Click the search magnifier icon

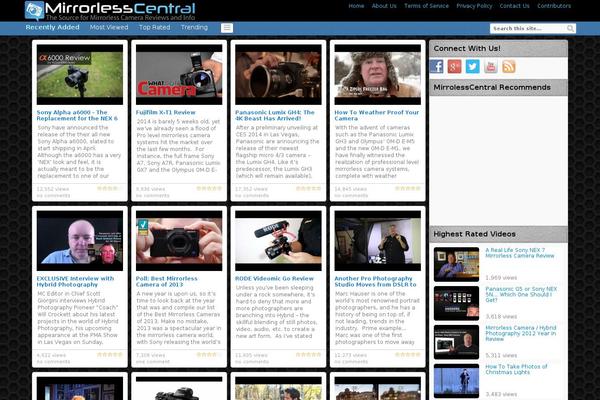[x=570, y=28]
